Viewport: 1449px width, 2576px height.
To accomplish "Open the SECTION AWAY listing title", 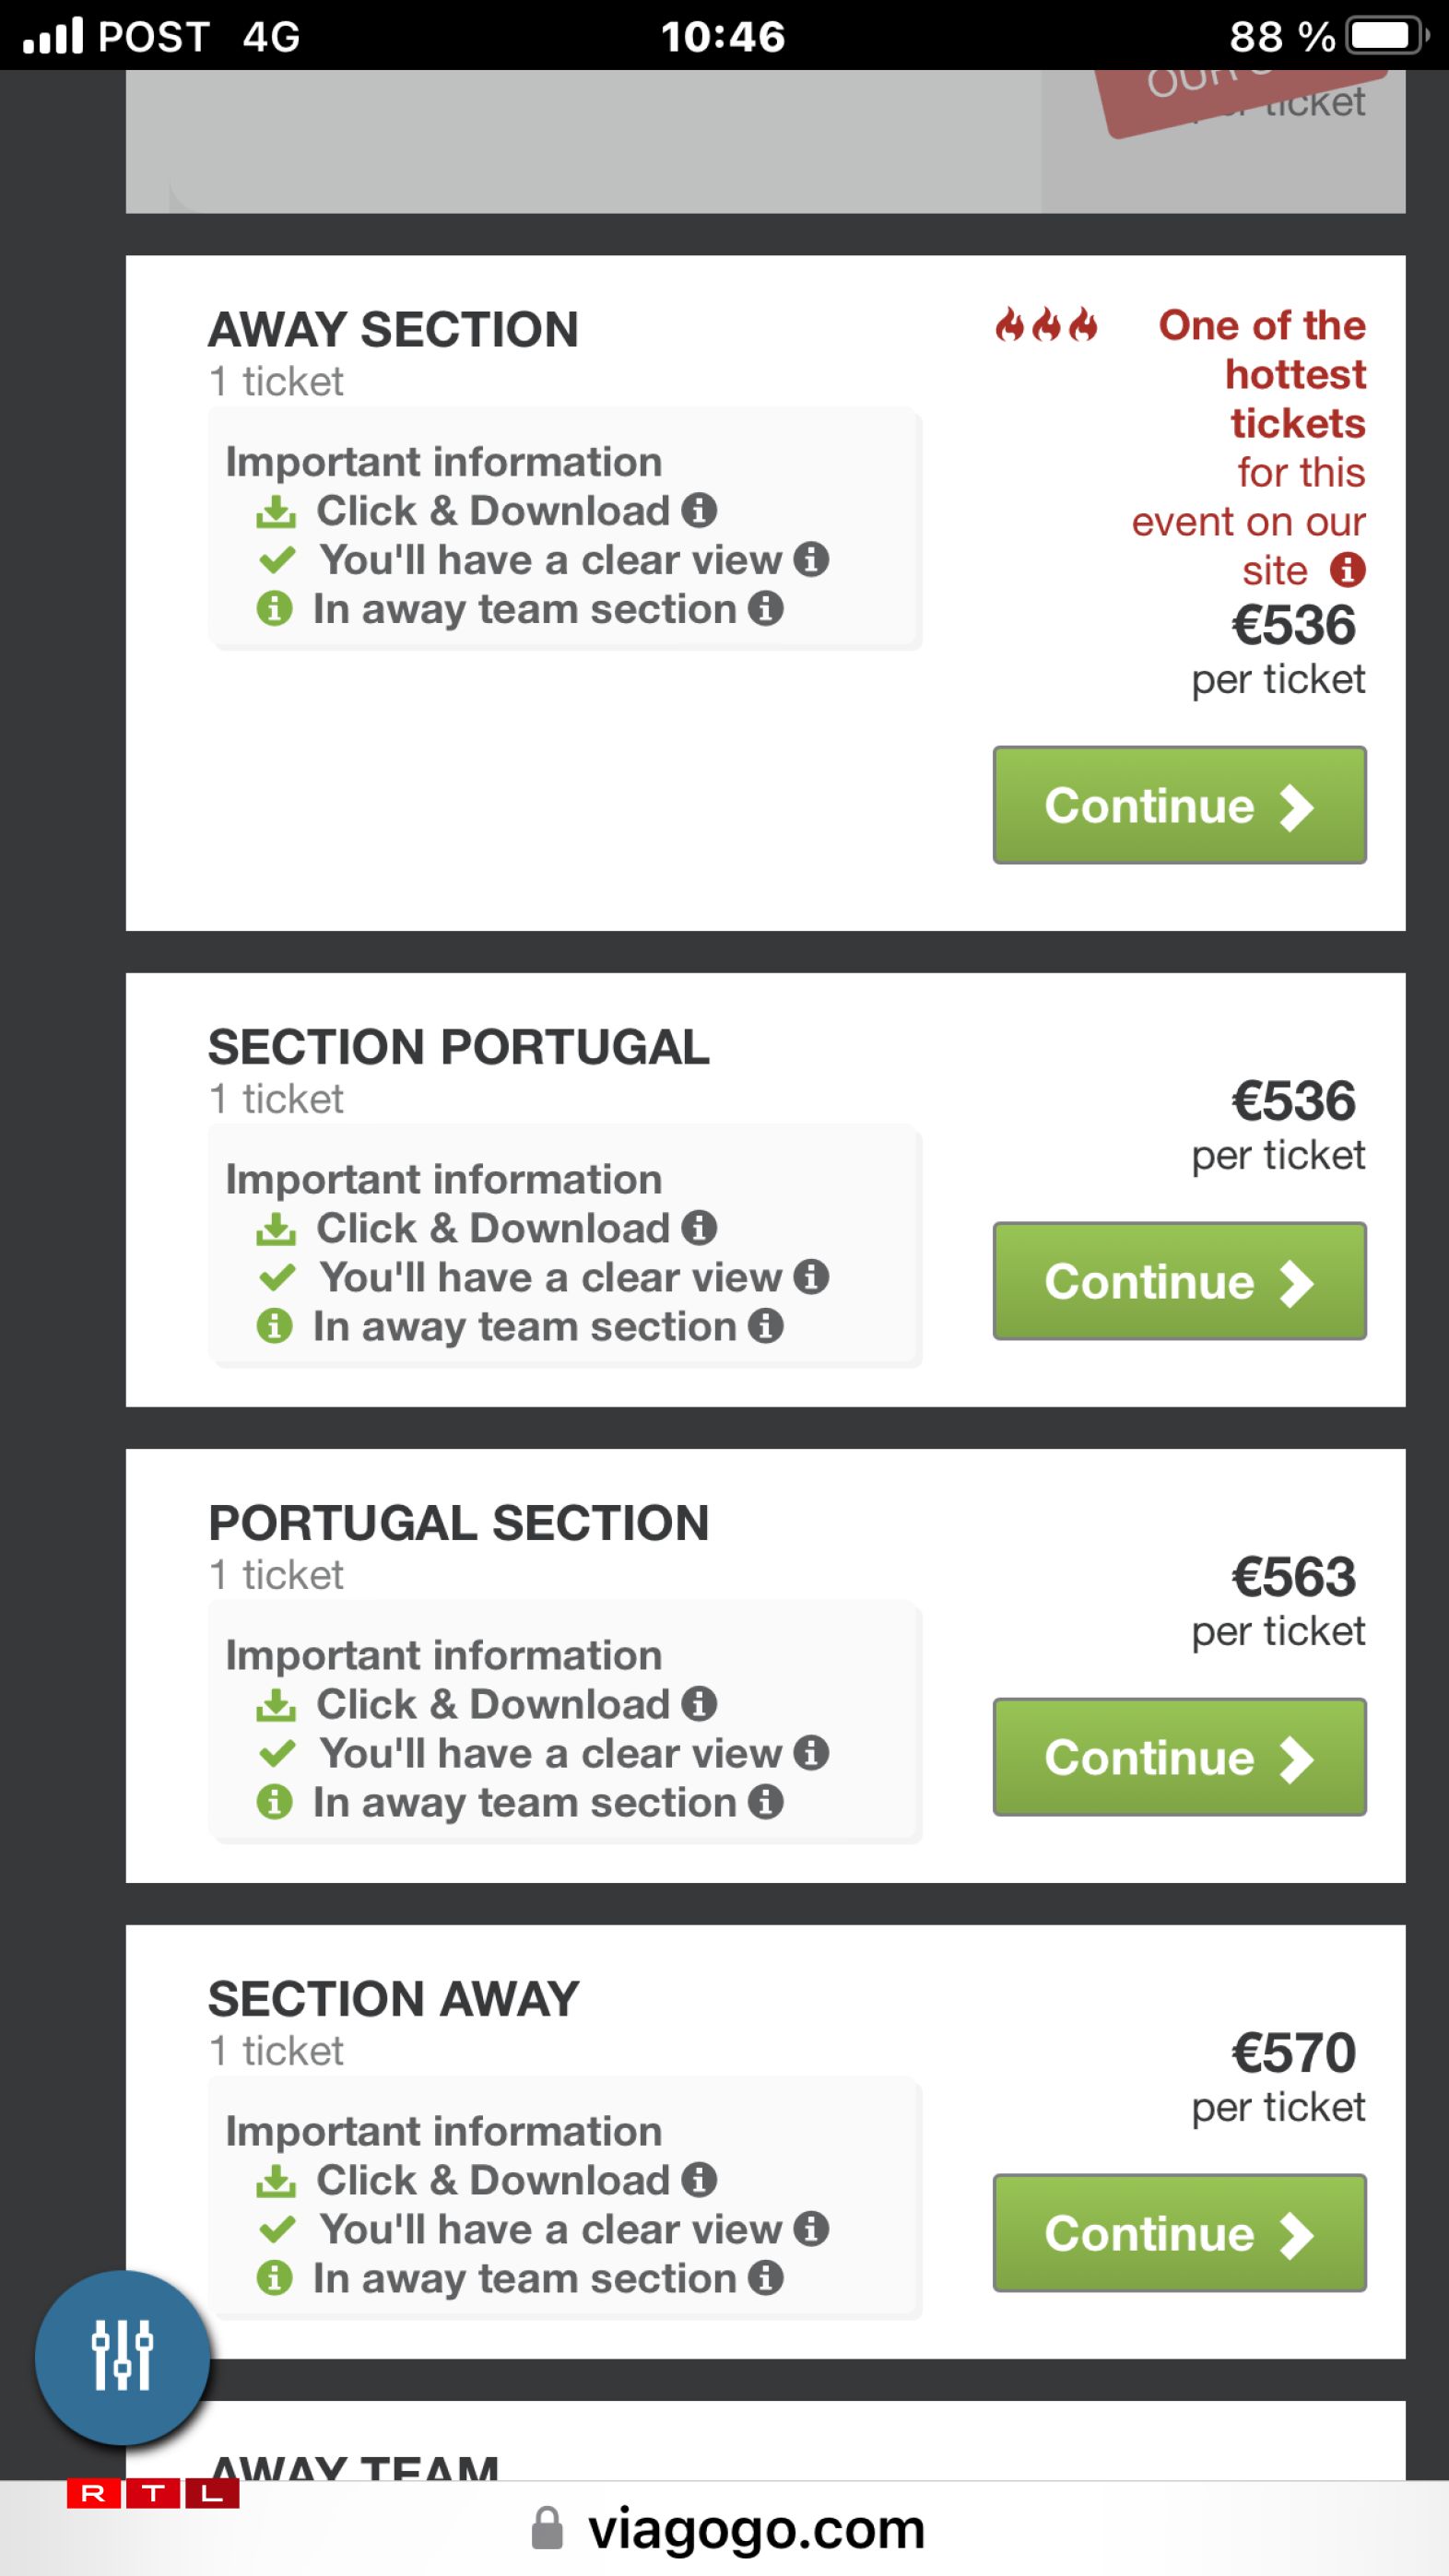I will point(393,1999).
